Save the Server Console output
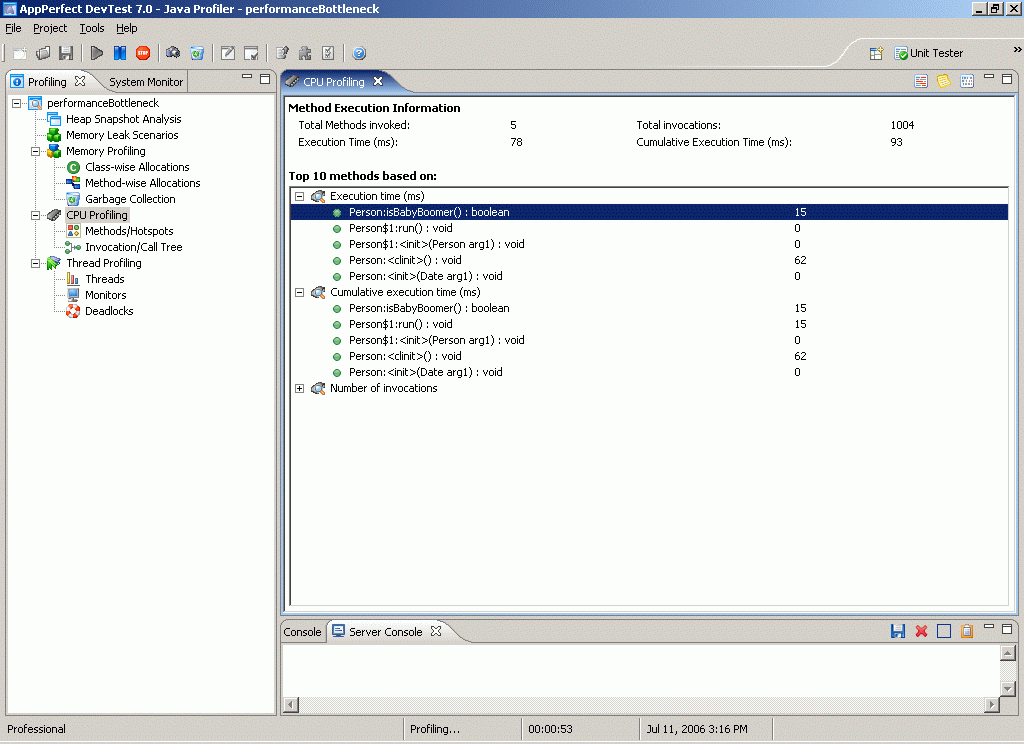1024x744 pixels. coord(898,631)
